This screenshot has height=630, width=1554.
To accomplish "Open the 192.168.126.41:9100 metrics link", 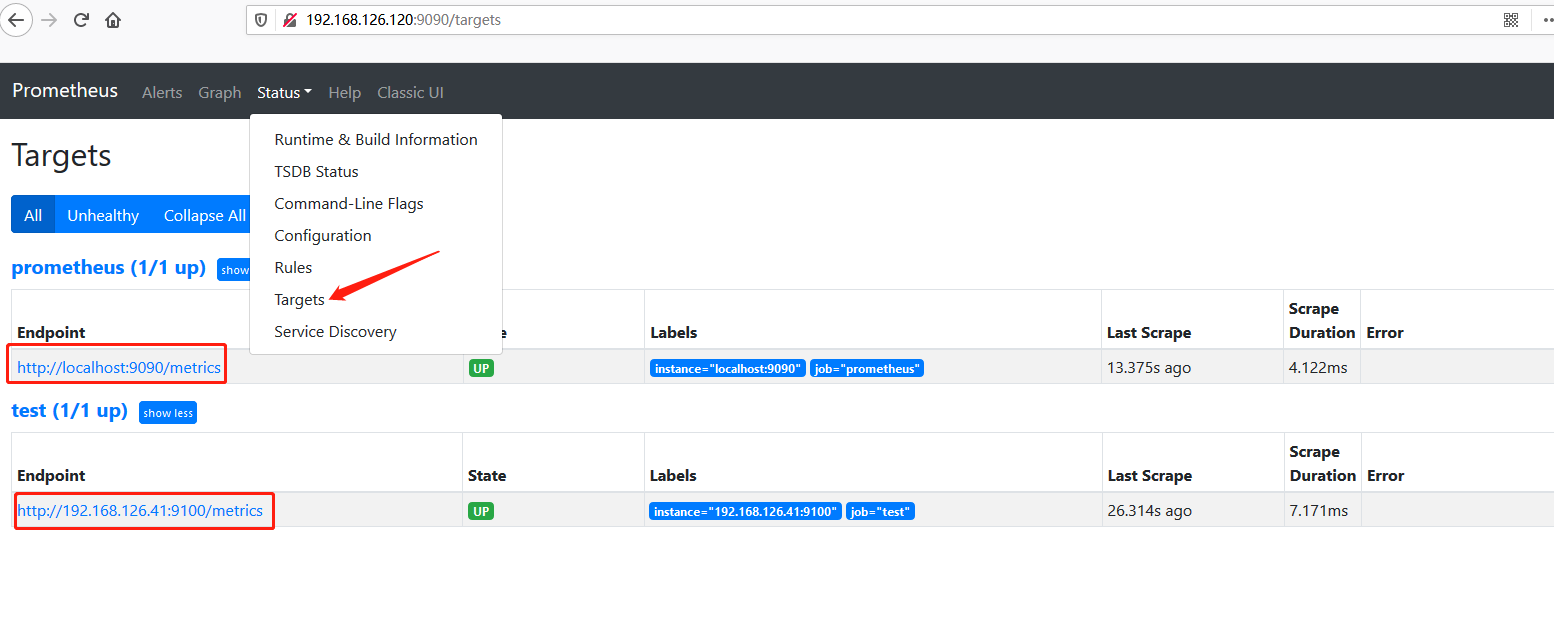I will click(x=144, y=510).
